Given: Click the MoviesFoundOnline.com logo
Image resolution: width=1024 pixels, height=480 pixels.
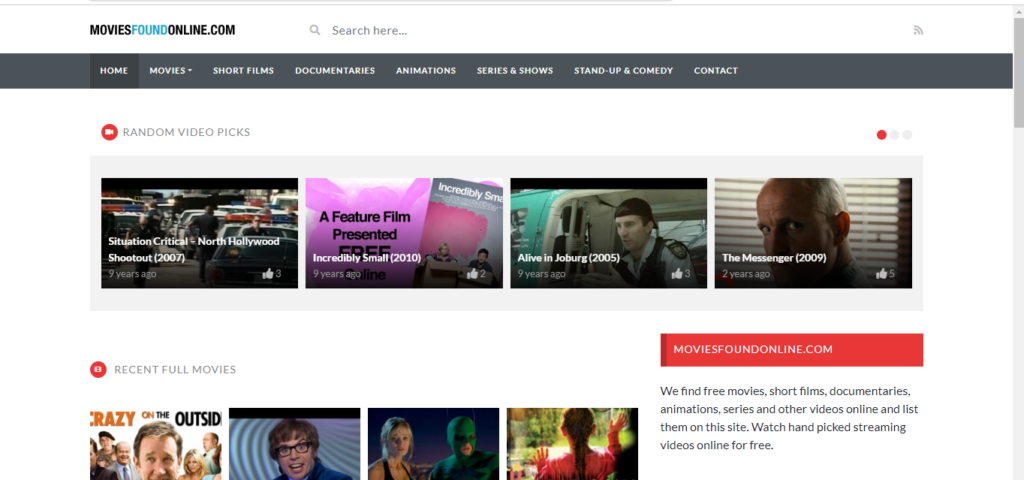Looking at the screenshot, I should 162,30.
